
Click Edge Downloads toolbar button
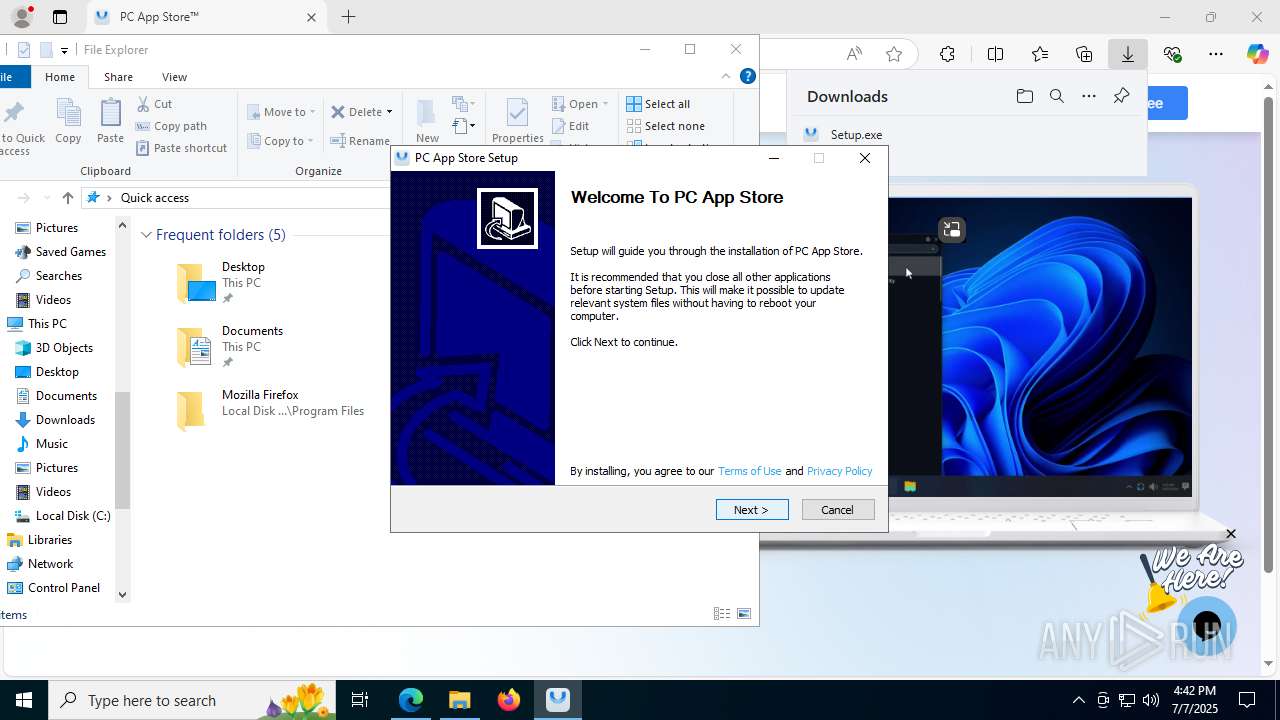click(x=1128, y=54)
